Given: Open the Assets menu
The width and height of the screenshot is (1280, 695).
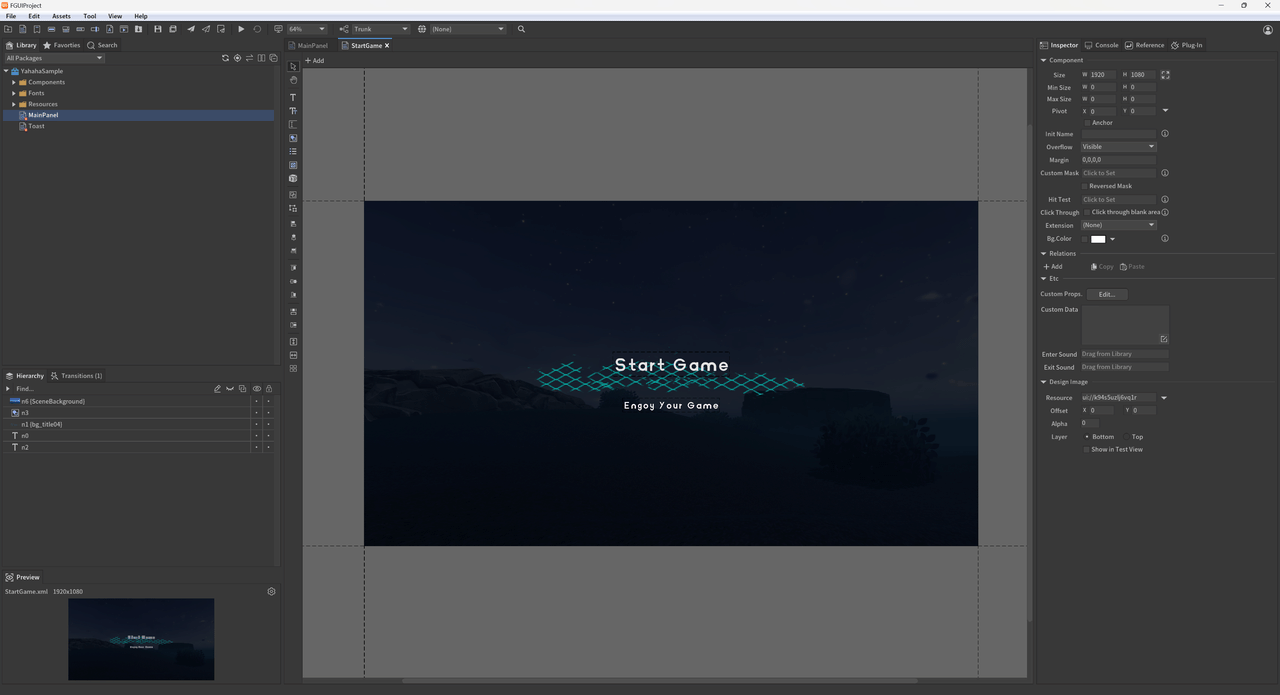Looking at the screenshot, I should click(61, 16).
